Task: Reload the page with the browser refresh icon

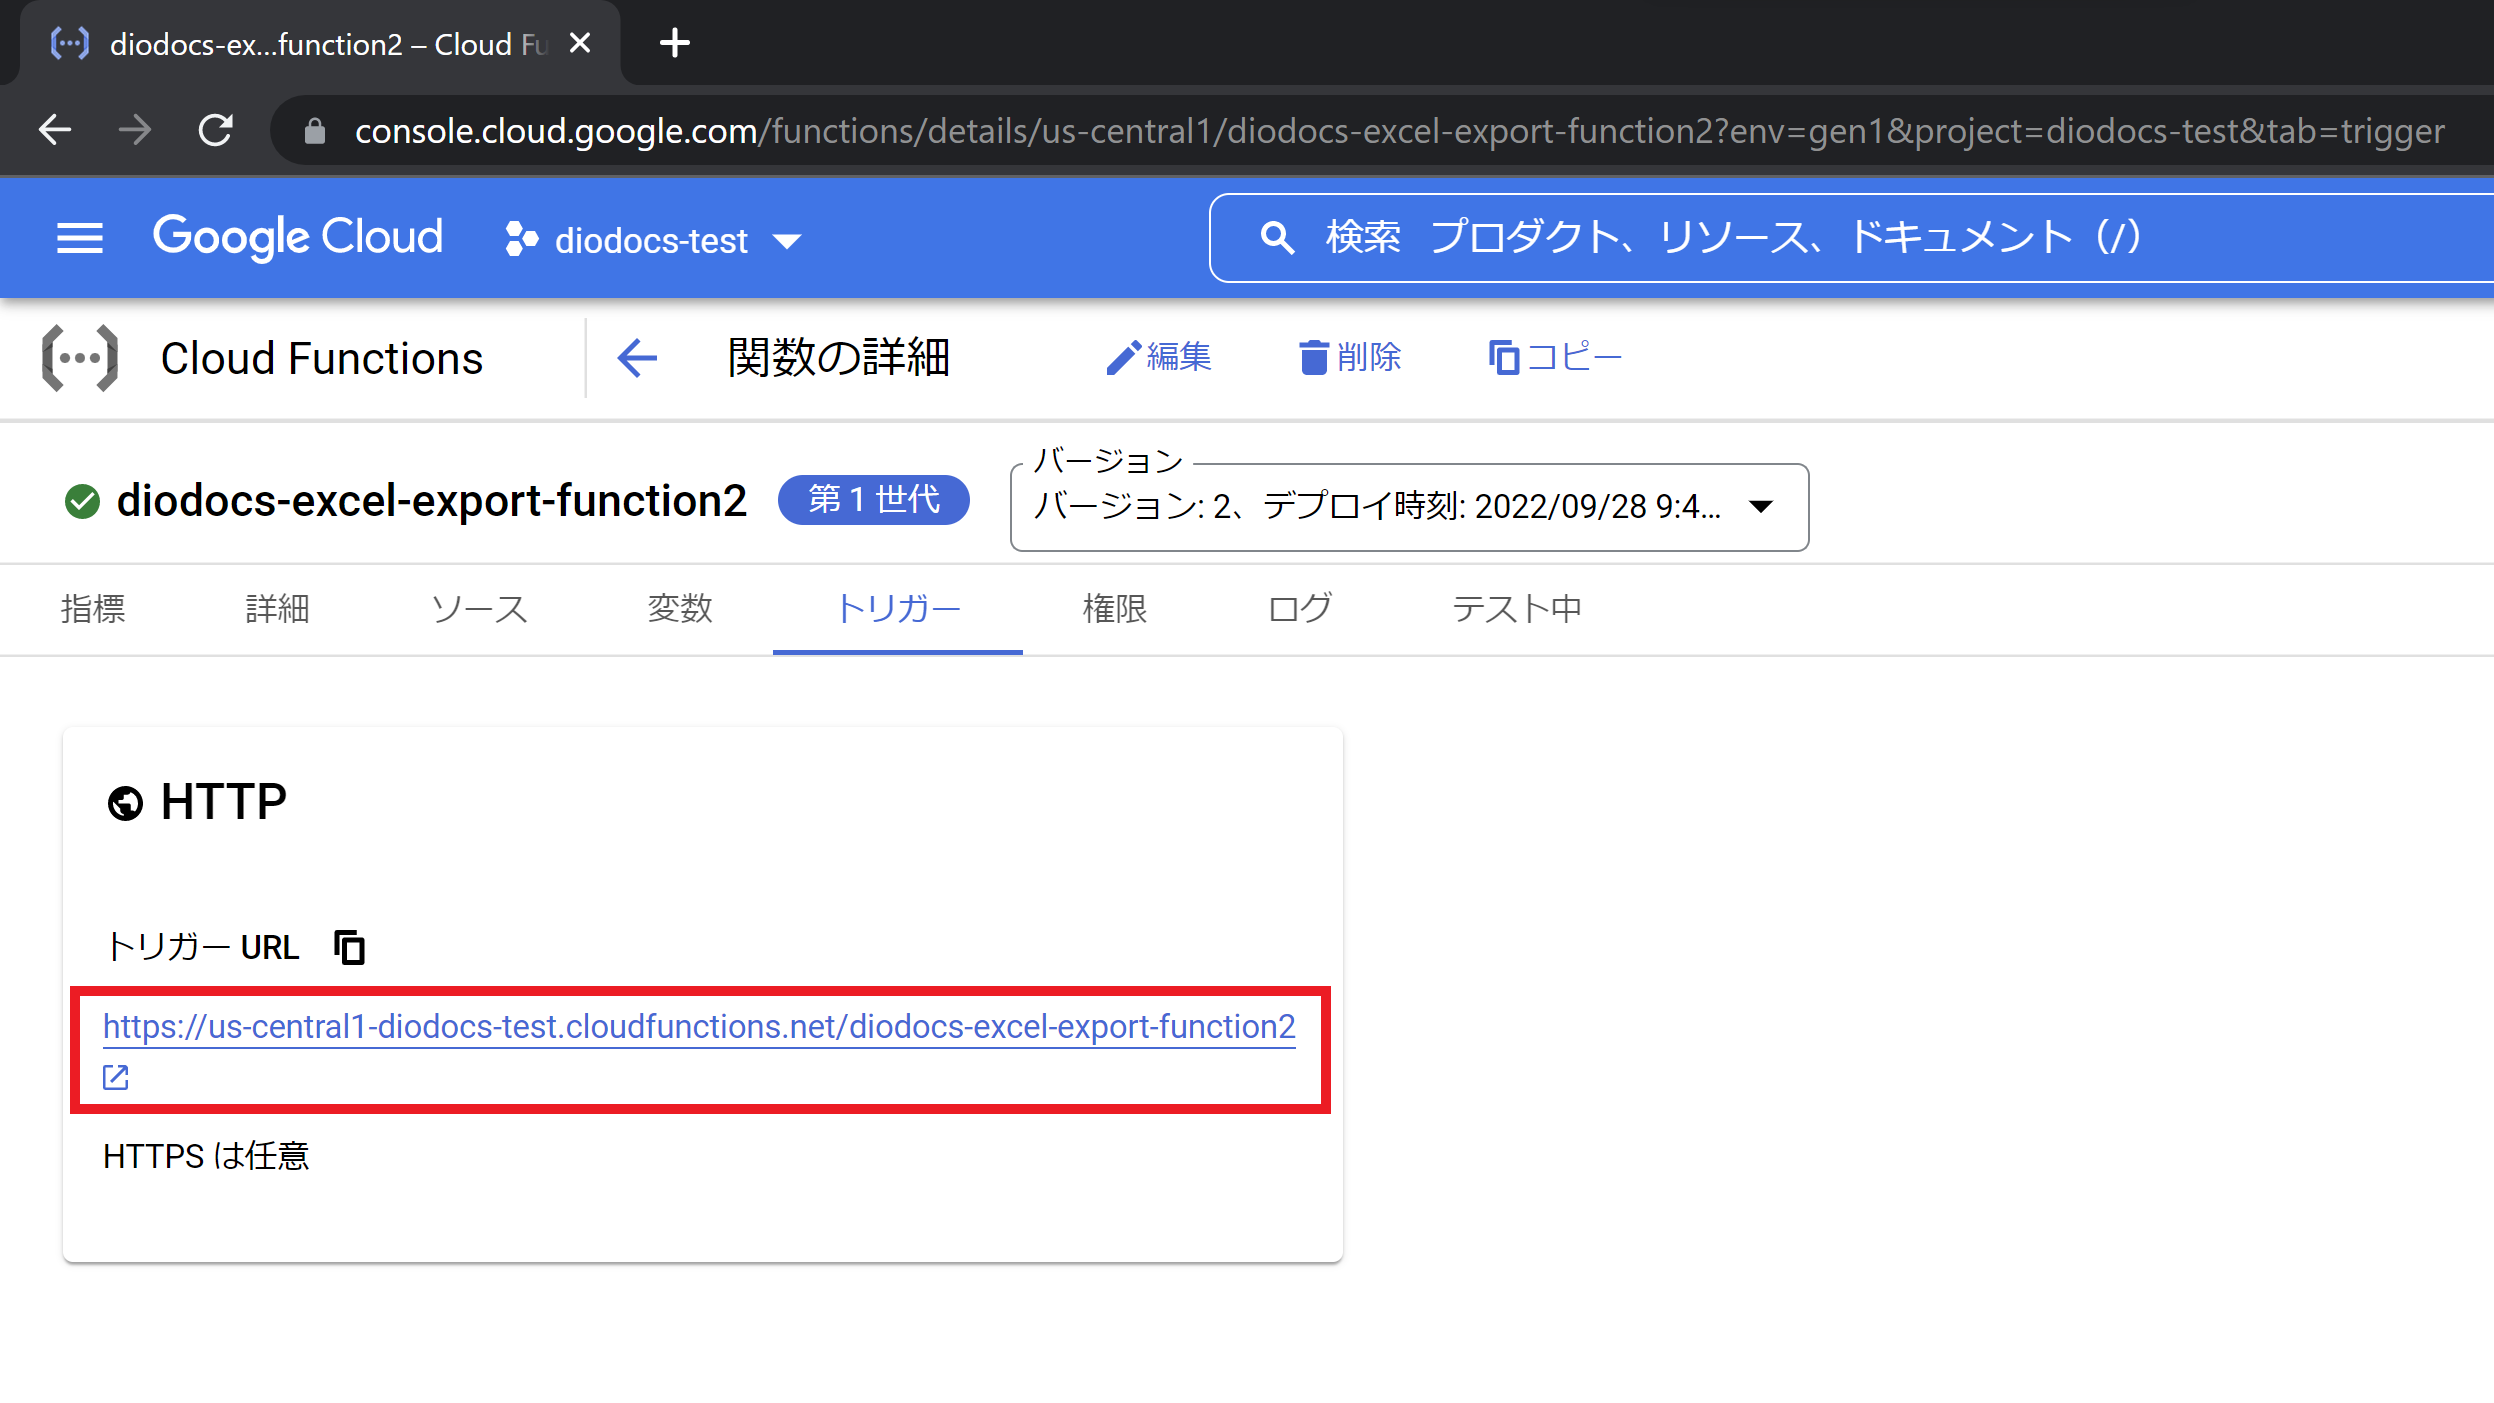Action: click(215, 130)
